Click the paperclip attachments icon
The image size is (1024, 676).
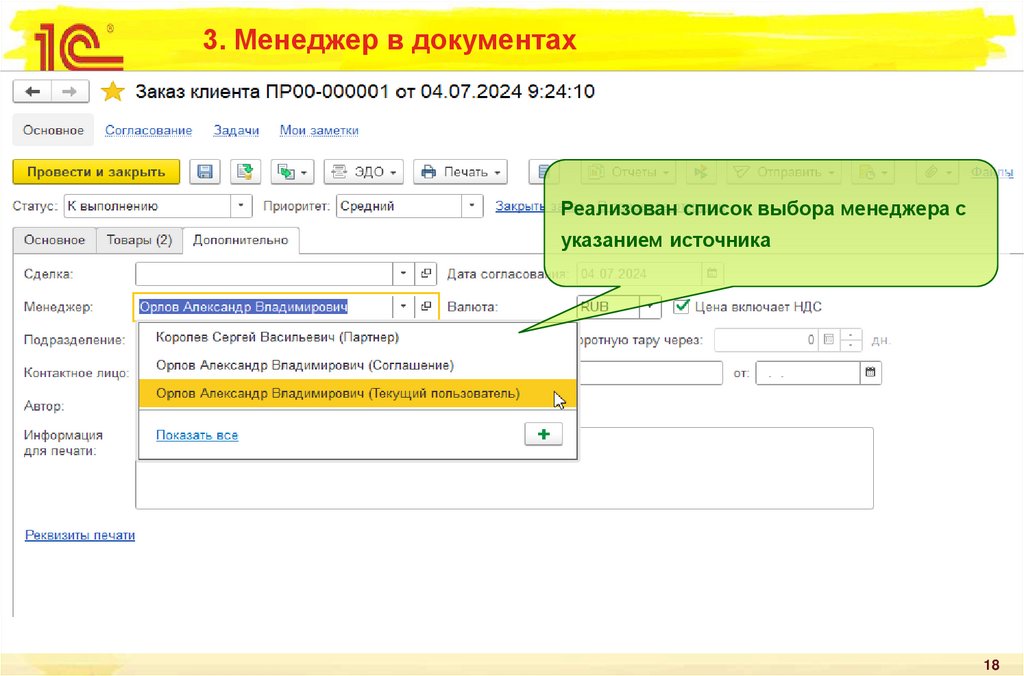click(x=930, y=171)
